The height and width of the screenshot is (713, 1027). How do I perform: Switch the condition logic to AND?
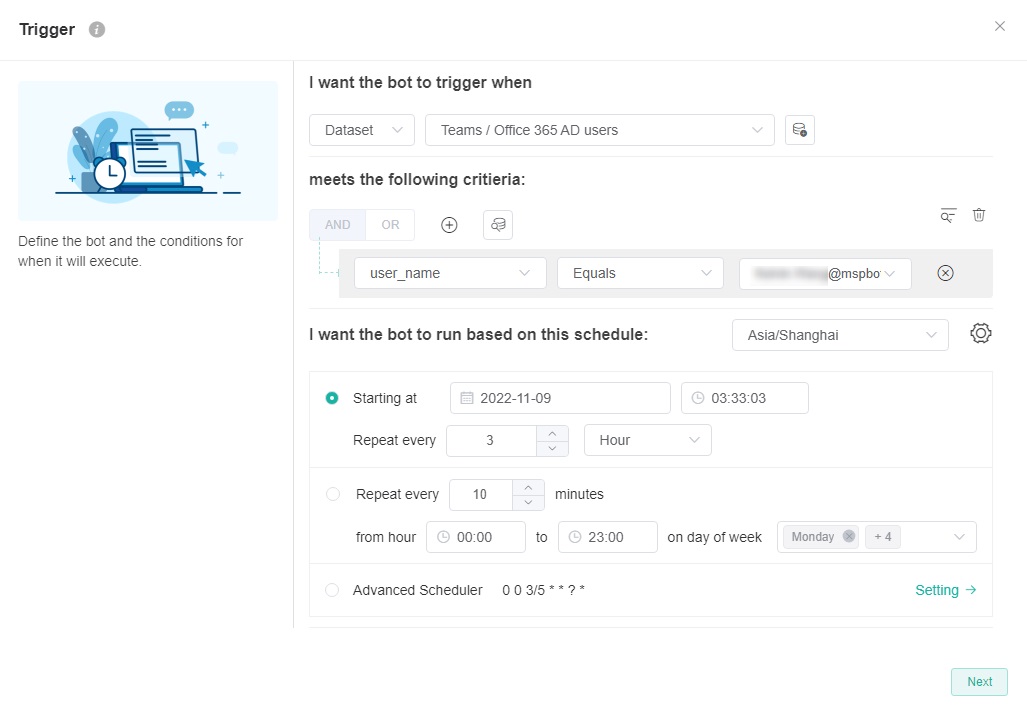336,224
